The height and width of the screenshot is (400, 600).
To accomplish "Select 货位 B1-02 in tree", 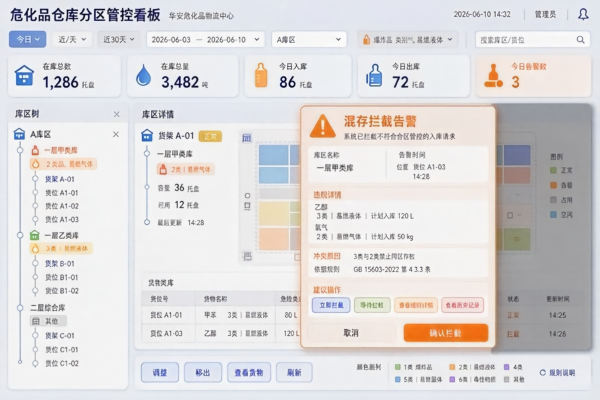I will [x=62, y=291].
